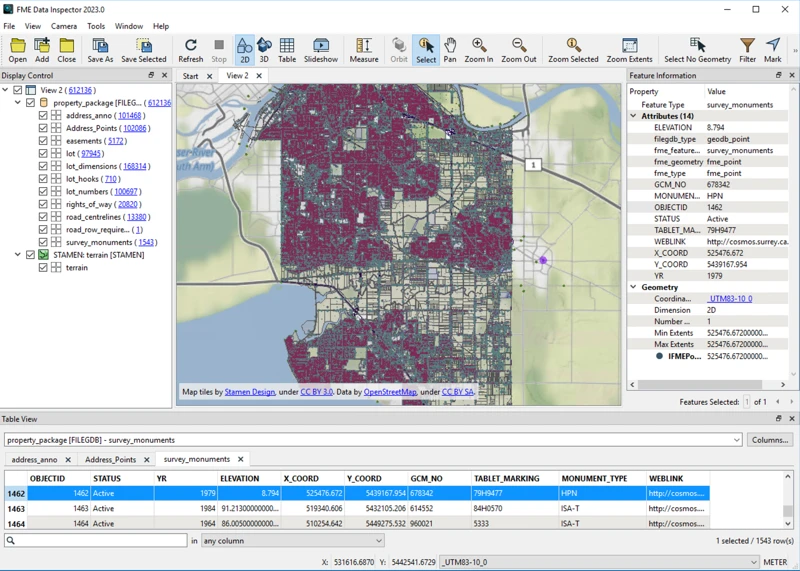The width and height of the screenshot is (800, 571).
Task: Open the Filter tool
Action: [x=747, y=50]
